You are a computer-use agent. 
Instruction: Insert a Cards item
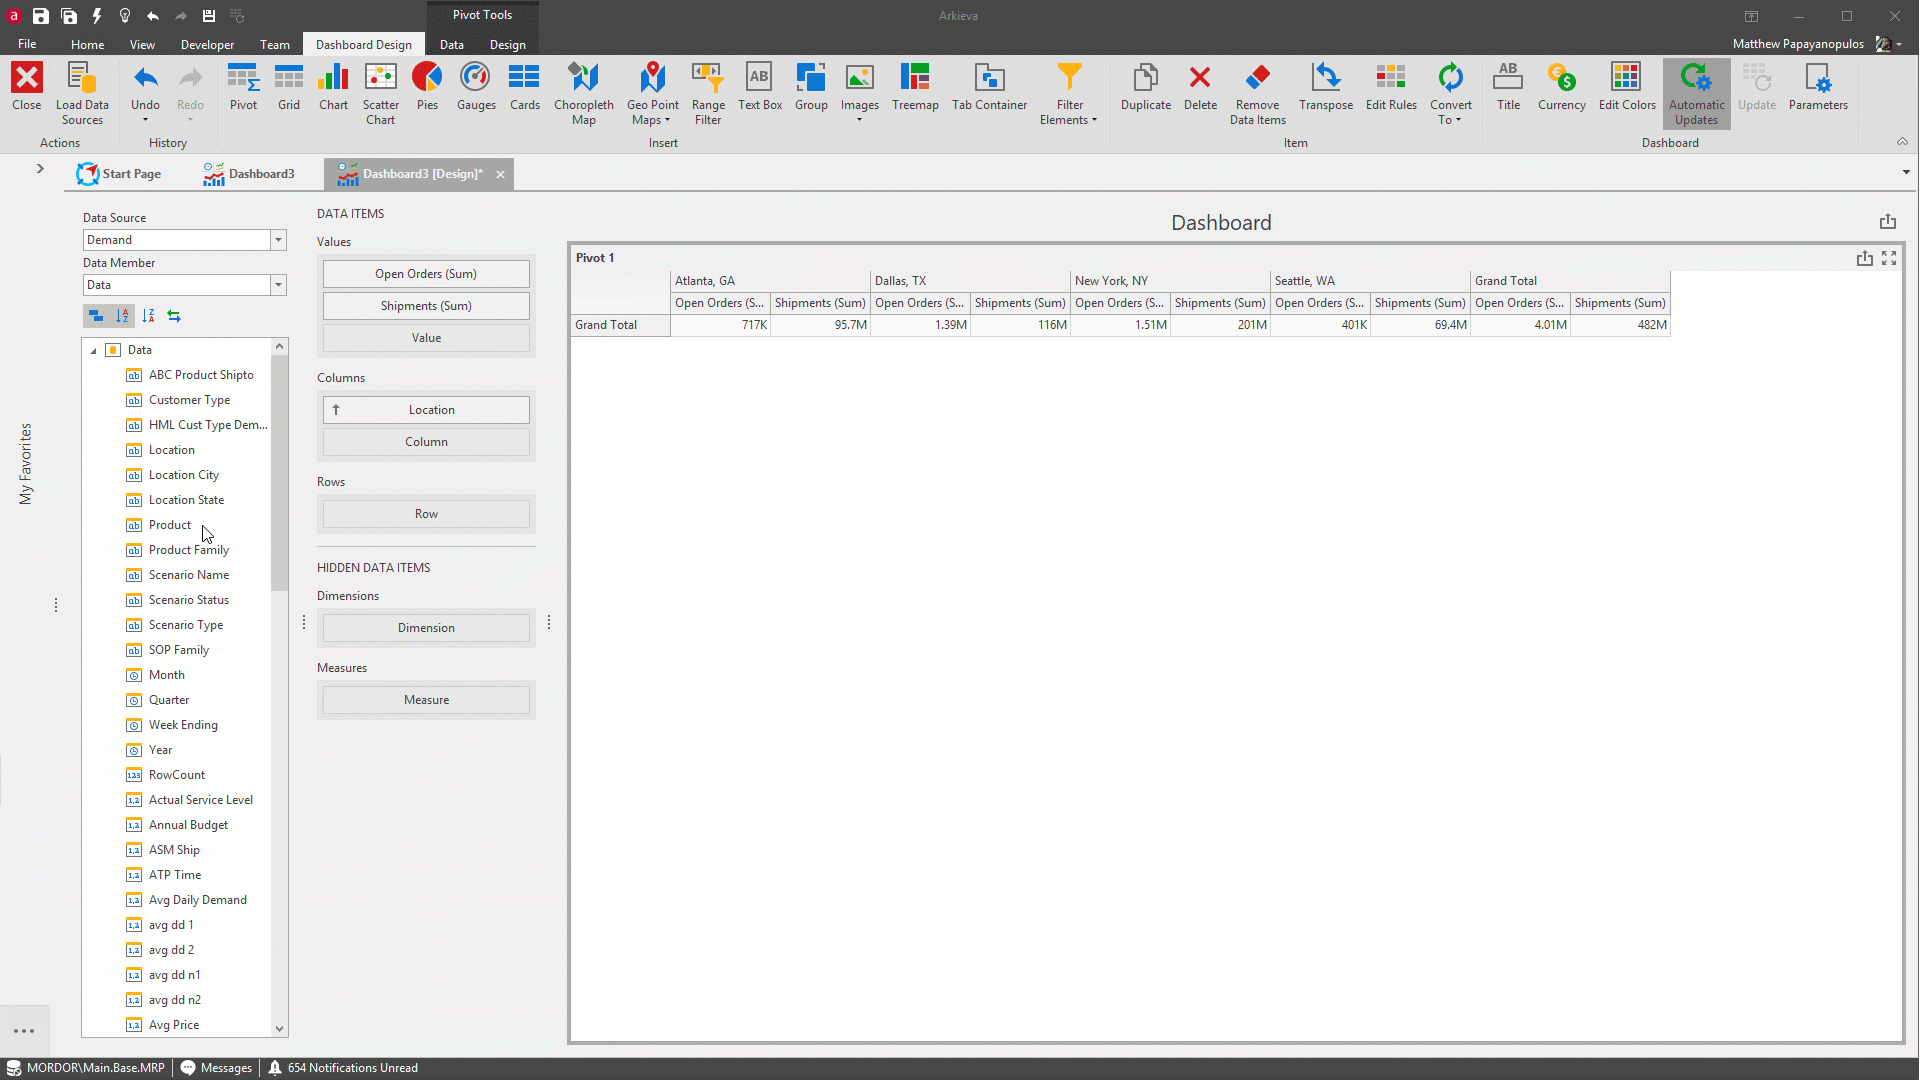pyautogui.click(x=524, y=87)
